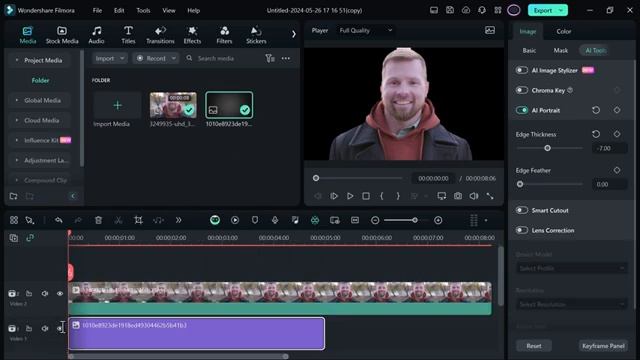Open the Effects library
Image resolution: width=640 pixels, height=360 pixels.
pyautogui.click(x=192, y=35)
